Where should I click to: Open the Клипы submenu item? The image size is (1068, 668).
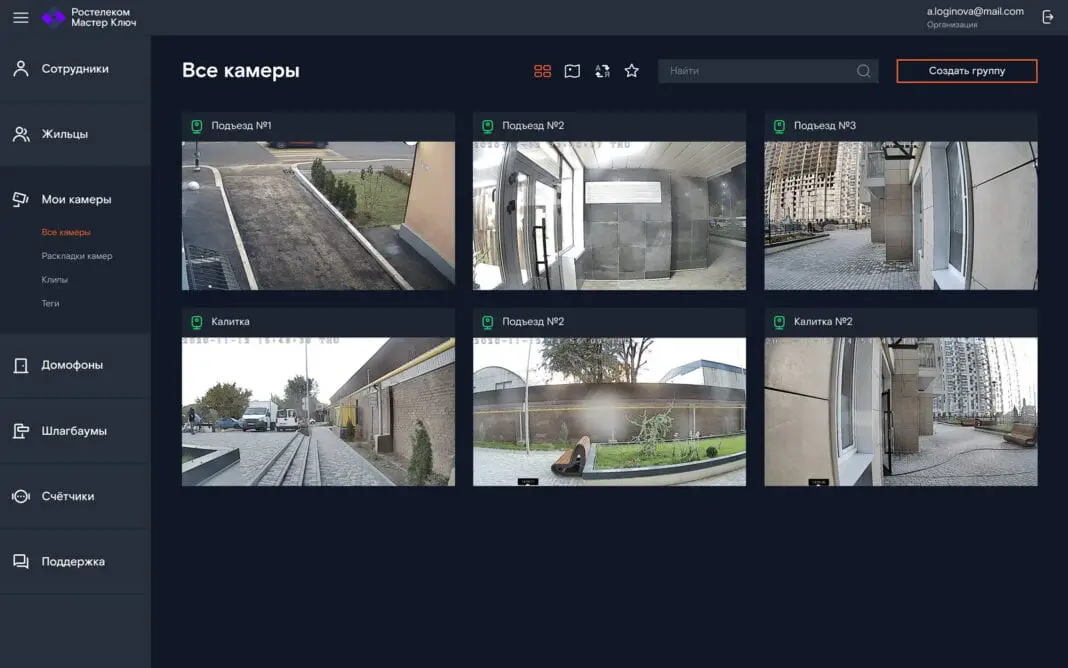(55, 280)
